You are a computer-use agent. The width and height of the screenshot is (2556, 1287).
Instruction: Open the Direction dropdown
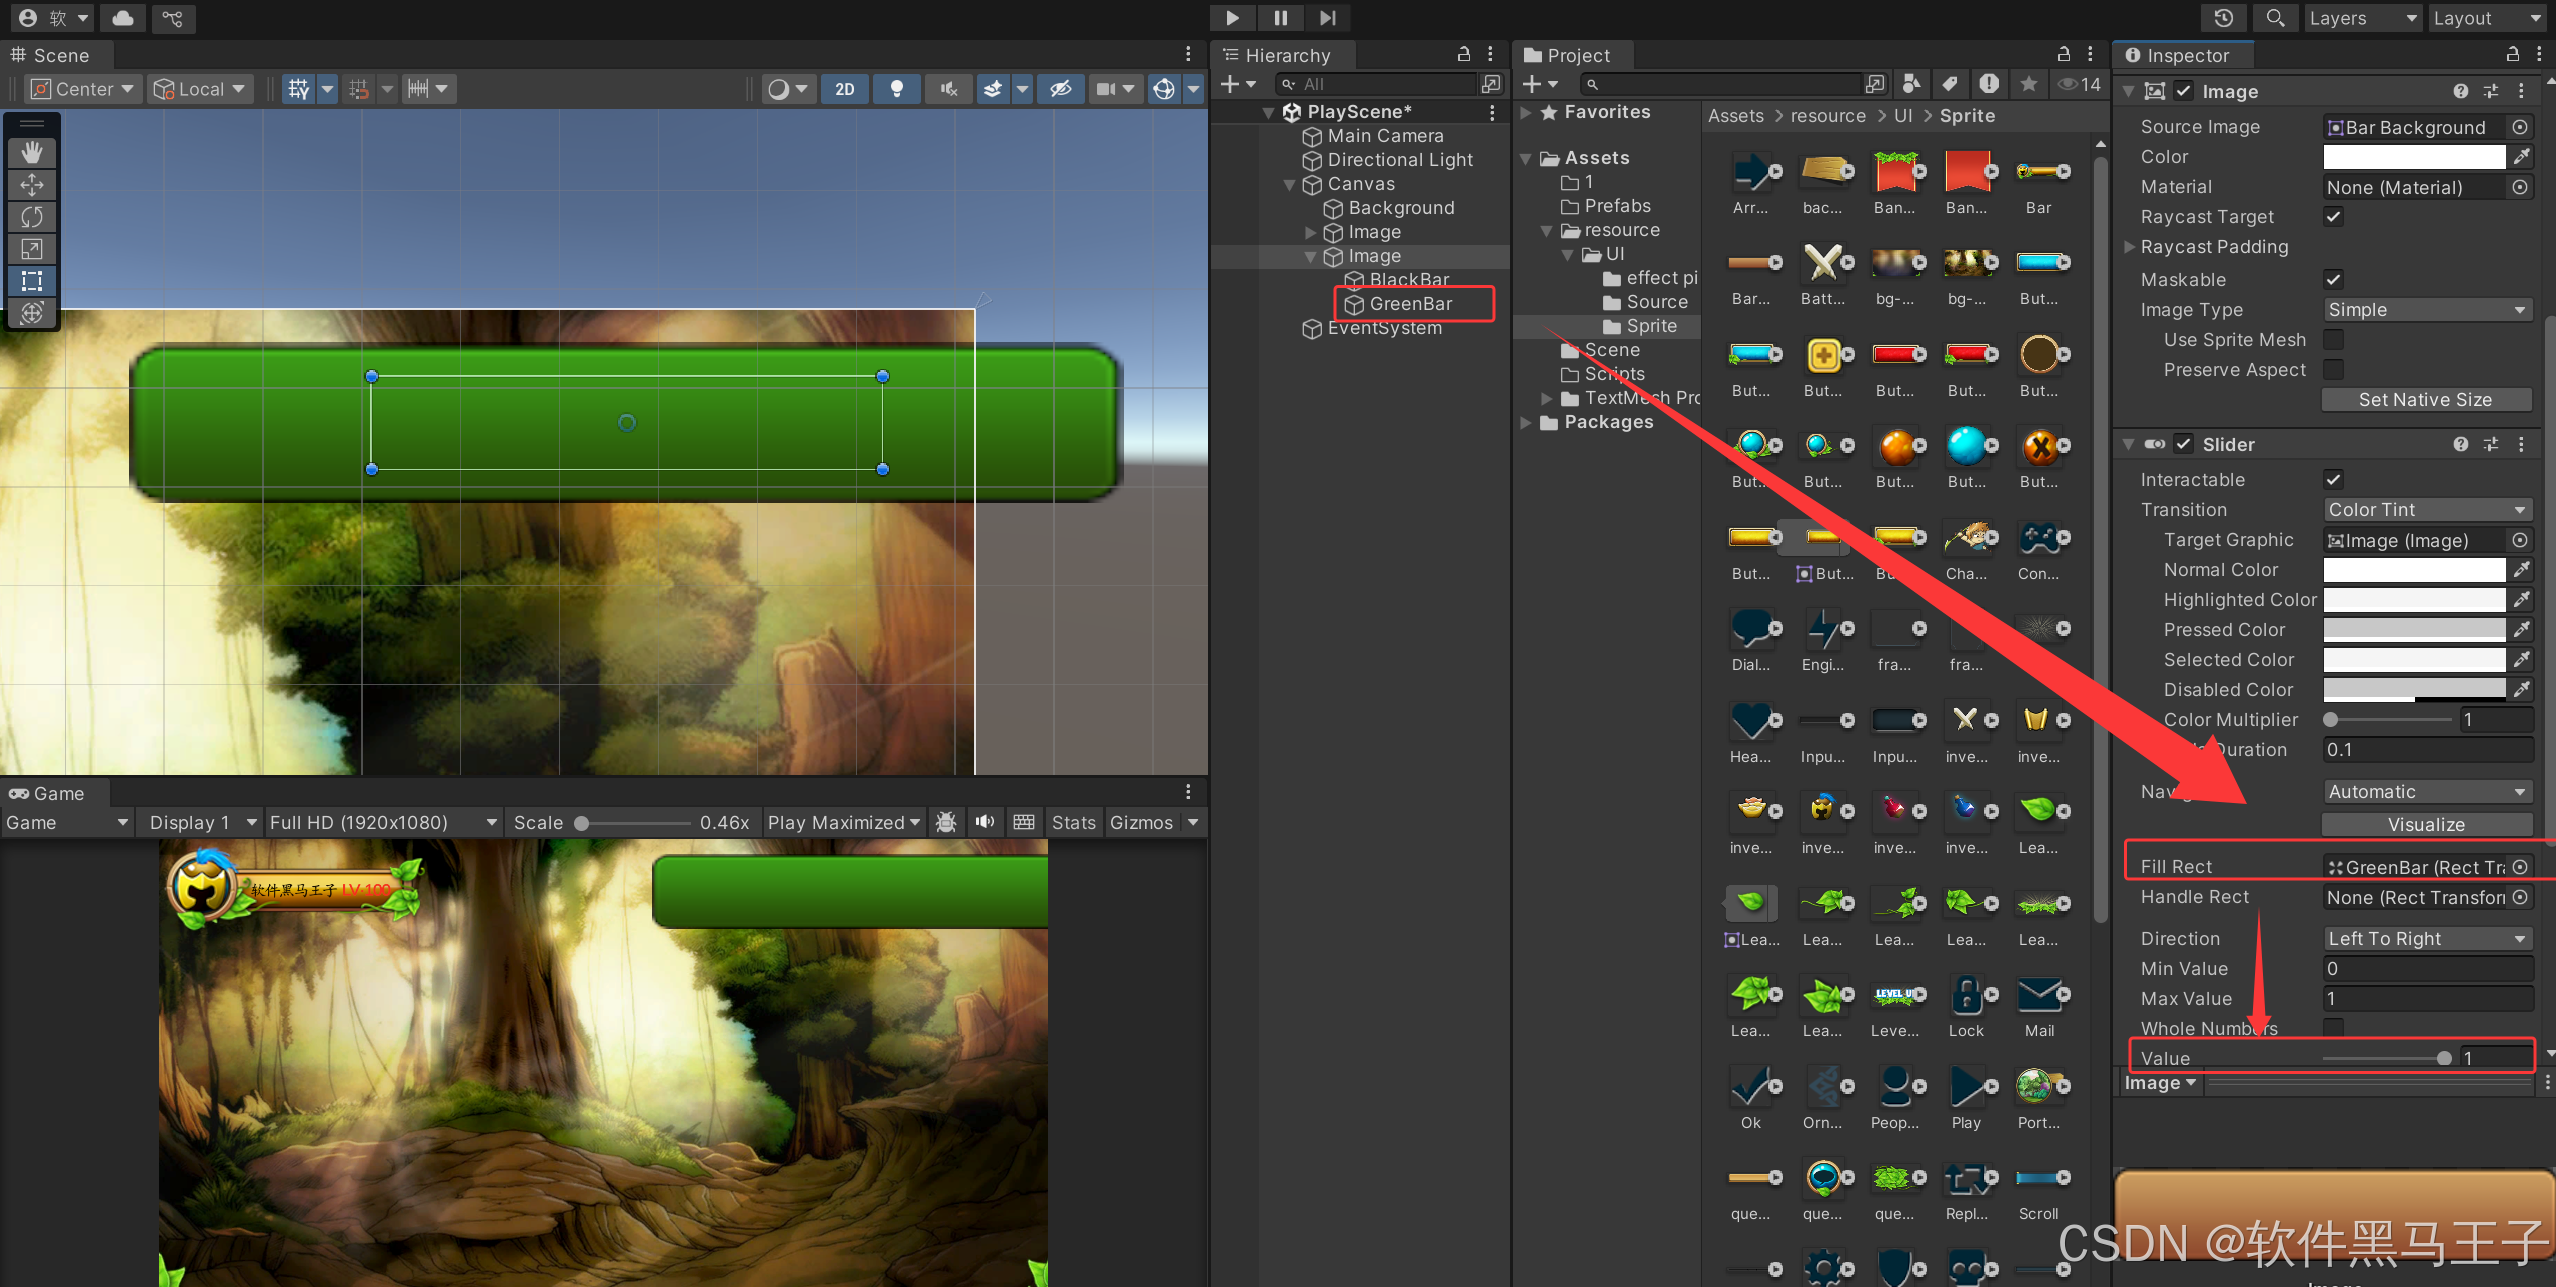pyautogui.click(x=2426, y=939)
